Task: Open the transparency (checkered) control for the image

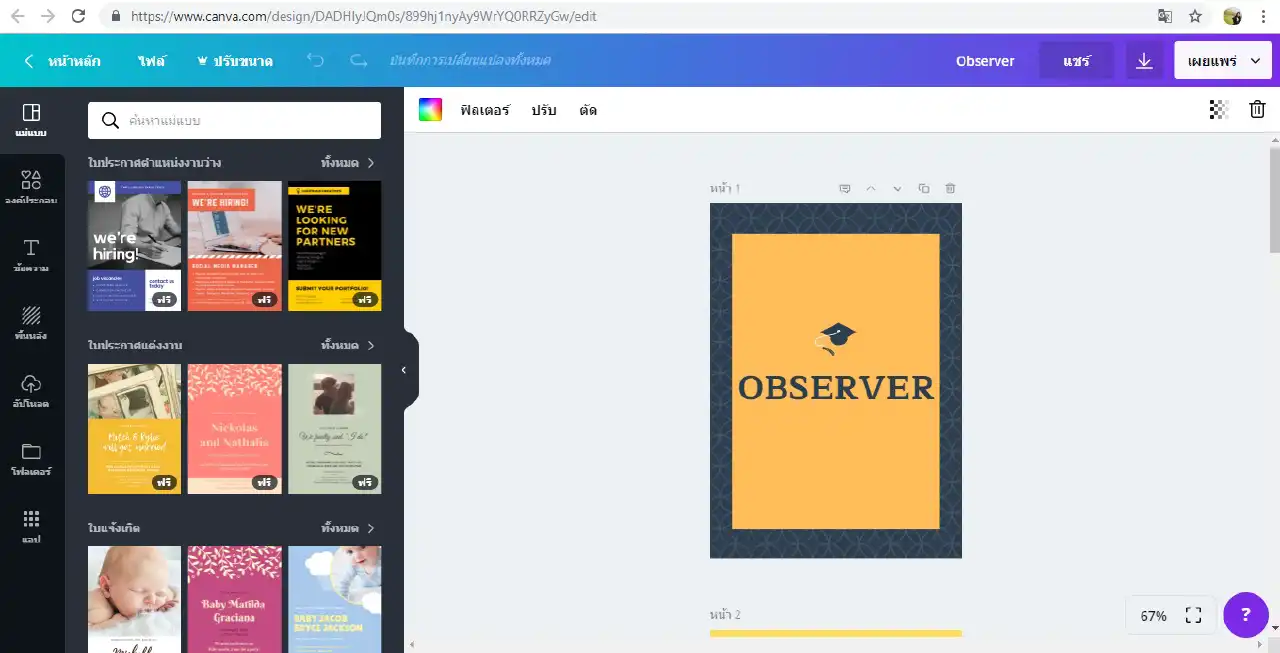Action: point(1218,109)
